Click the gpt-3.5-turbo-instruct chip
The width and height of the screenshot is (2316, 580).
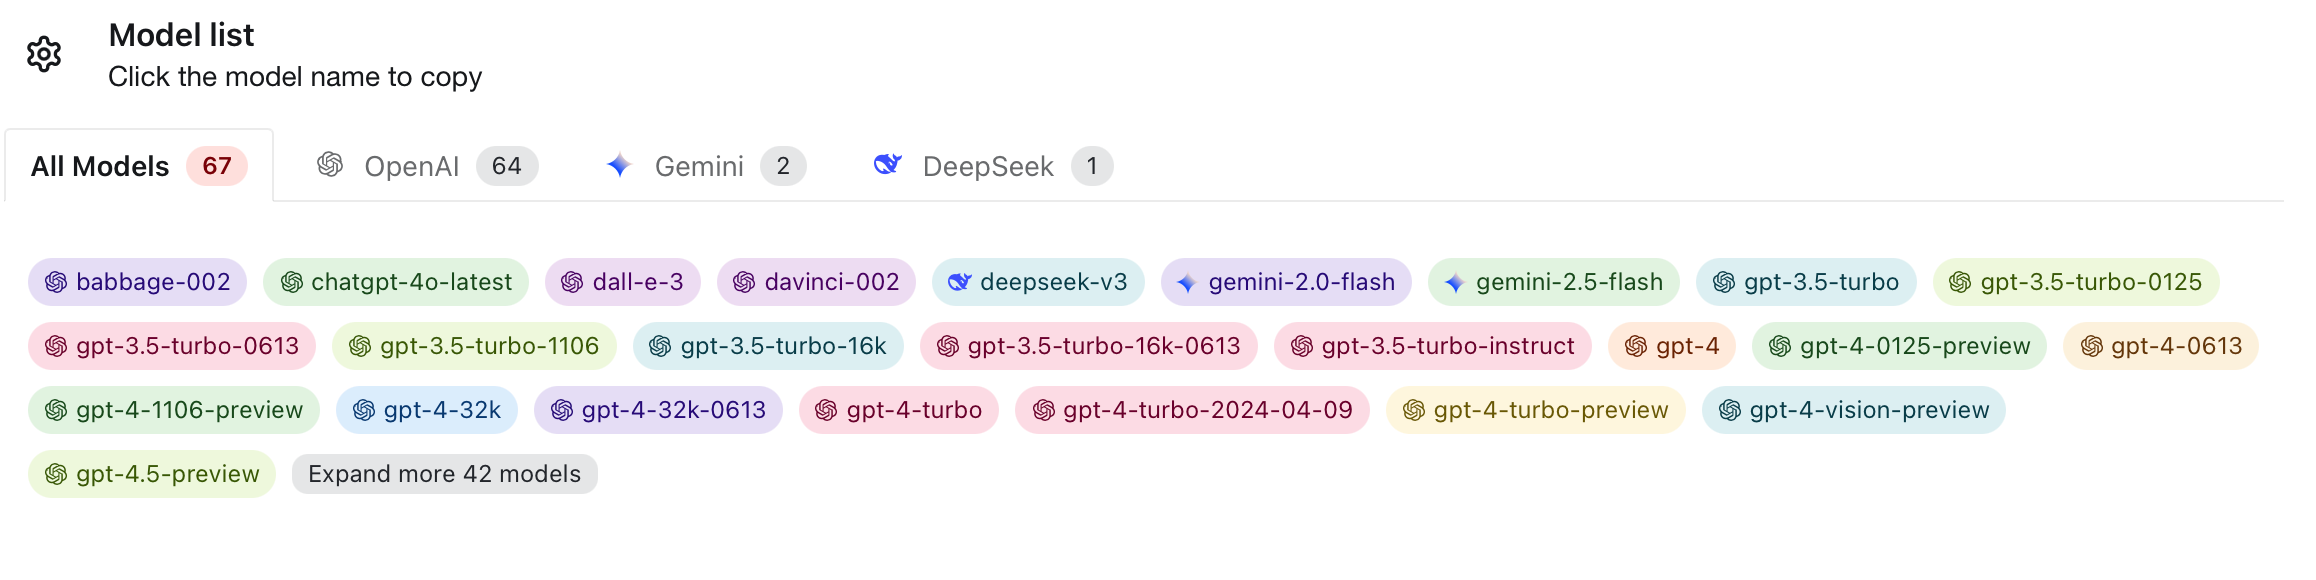pyautogui.click(x=1447, y=346)
